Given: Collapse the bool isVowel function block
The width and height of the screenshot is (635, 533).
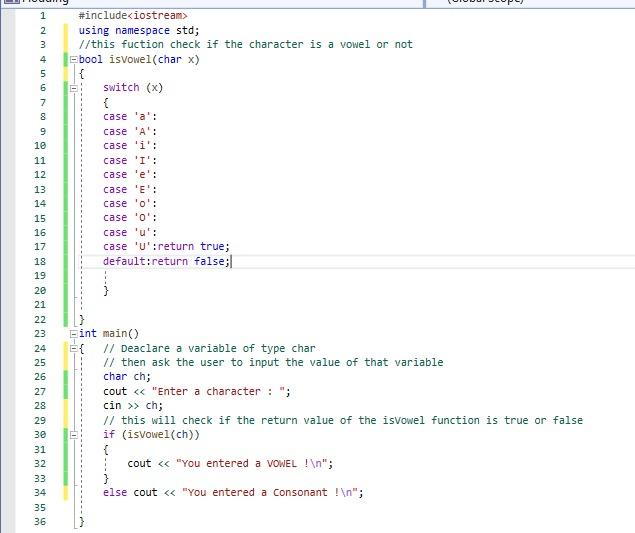Looking at the screenshot, I should pos(73,60).
